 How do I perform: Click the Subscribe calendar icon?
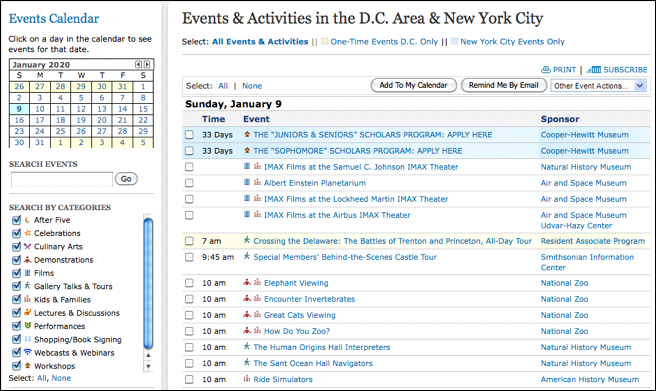coord(594,69)
